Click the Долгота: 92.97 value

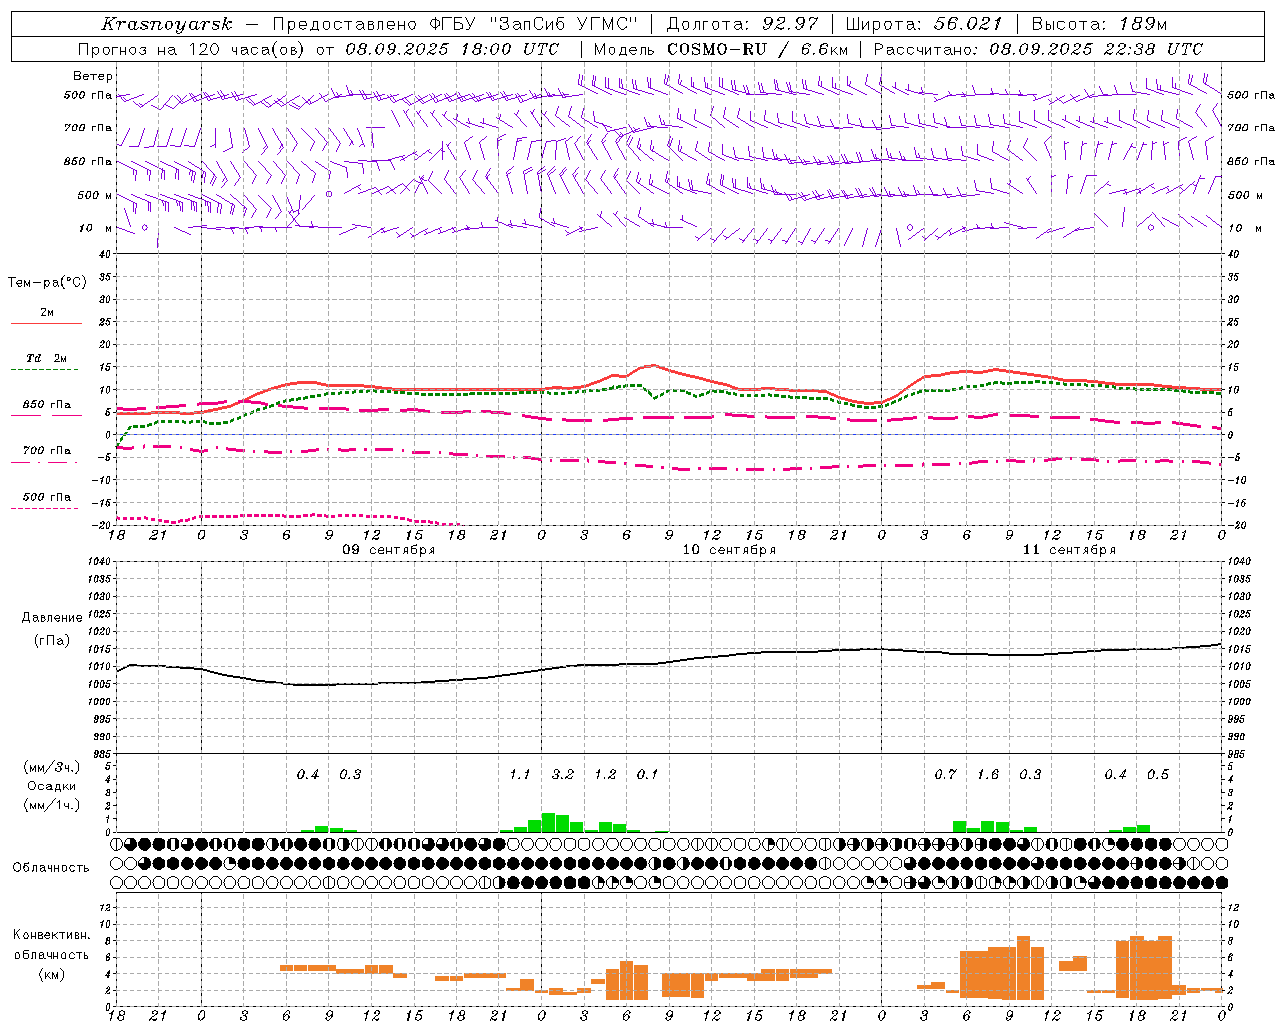pos(742,24)
